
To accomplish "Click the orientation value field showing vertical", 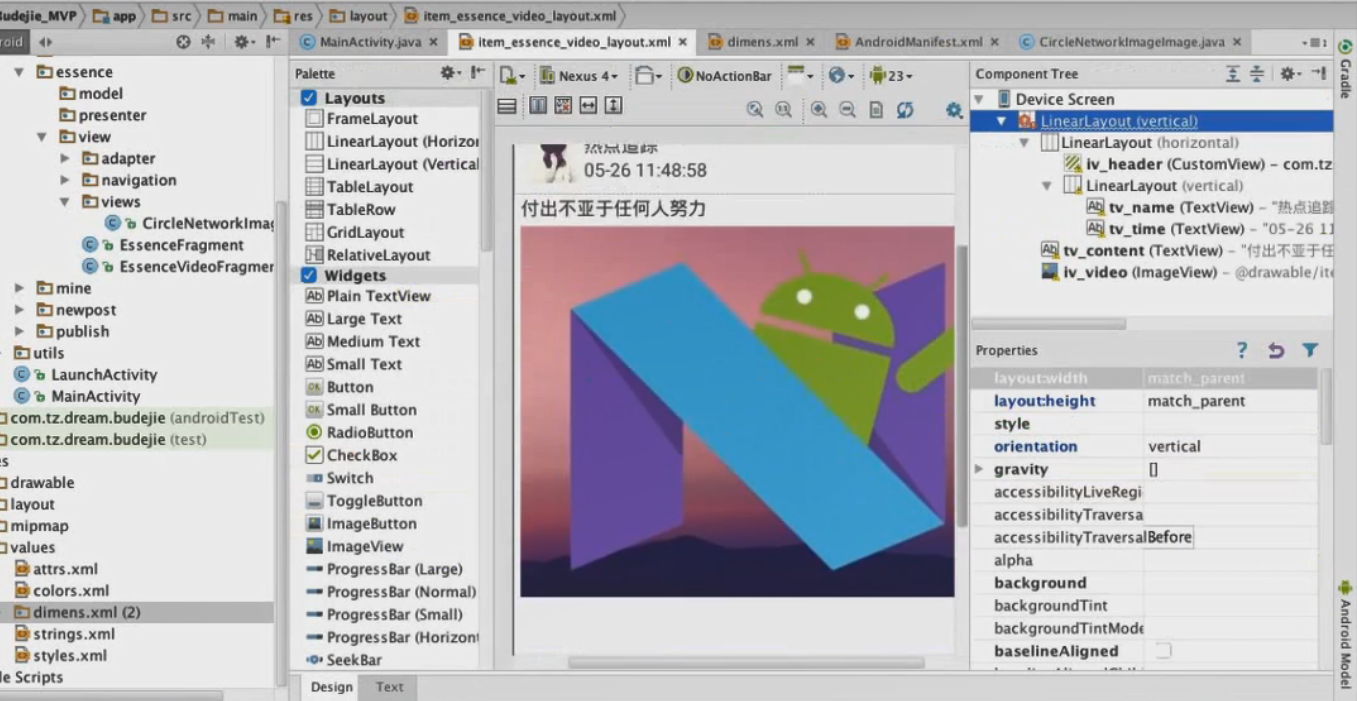I will (1231, 446).
